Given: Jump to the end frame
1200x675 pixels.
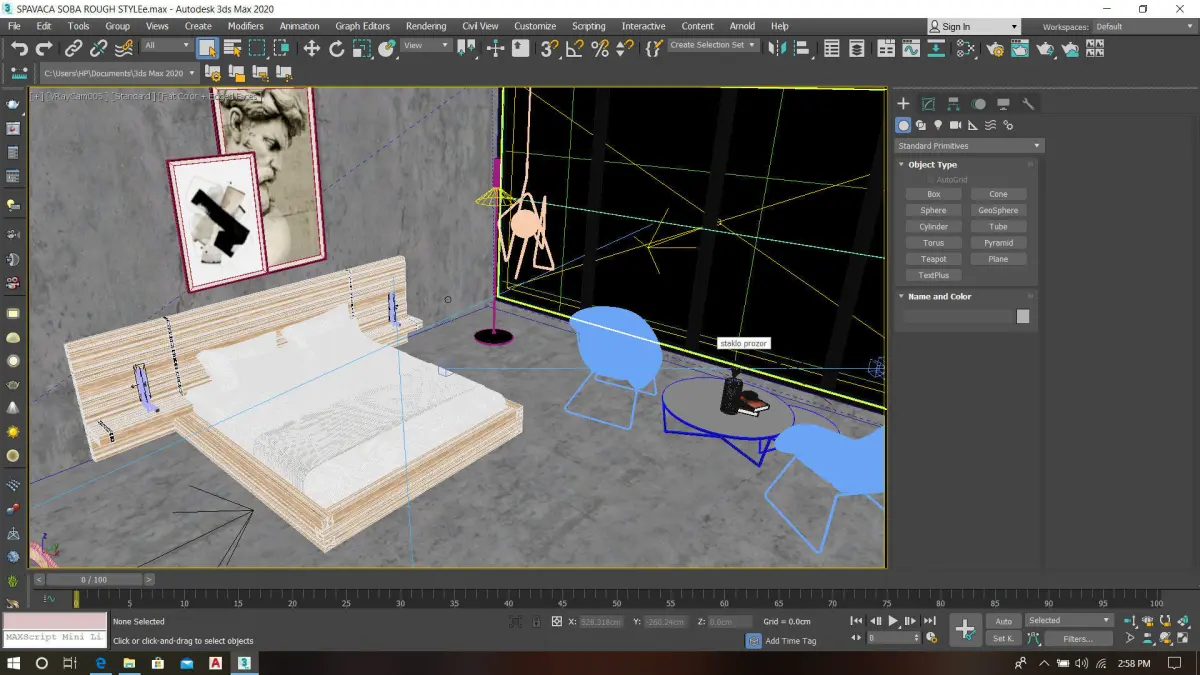Looking at the screenshot, I should point(930,621).
